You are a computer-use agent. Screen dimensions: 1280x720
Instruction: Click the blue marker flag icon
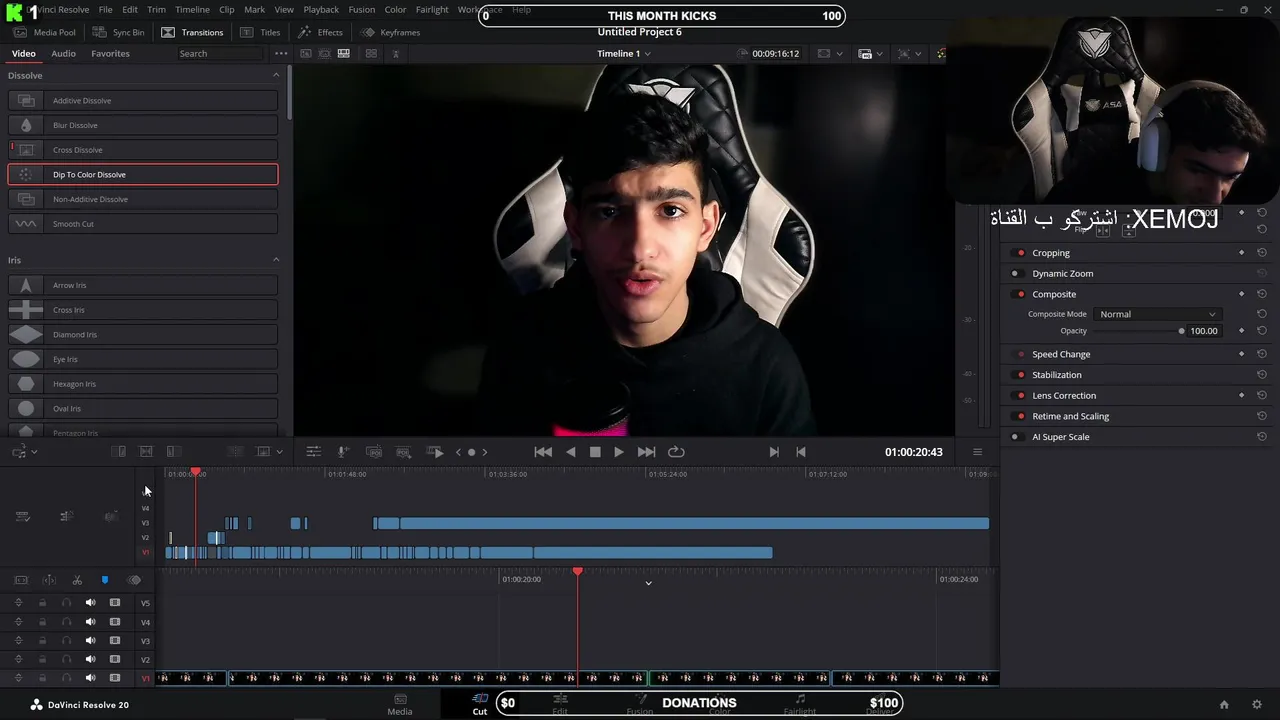point(105,580)
